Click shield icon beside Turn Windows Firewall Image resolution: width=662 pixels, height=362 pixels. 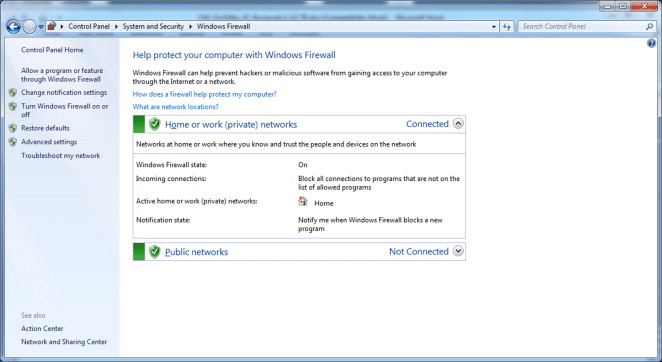point(13,106)
